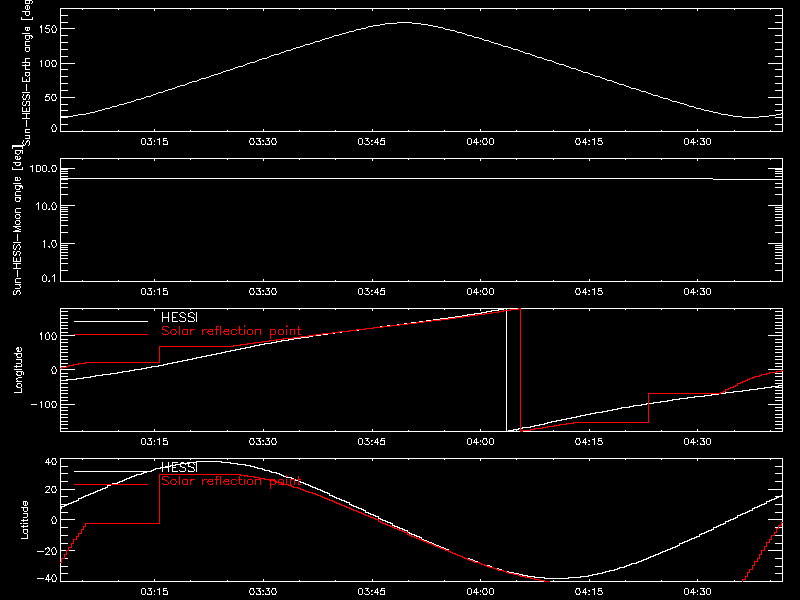Click 03:15 time label below Earth angle plot

(x=155, y=142)
